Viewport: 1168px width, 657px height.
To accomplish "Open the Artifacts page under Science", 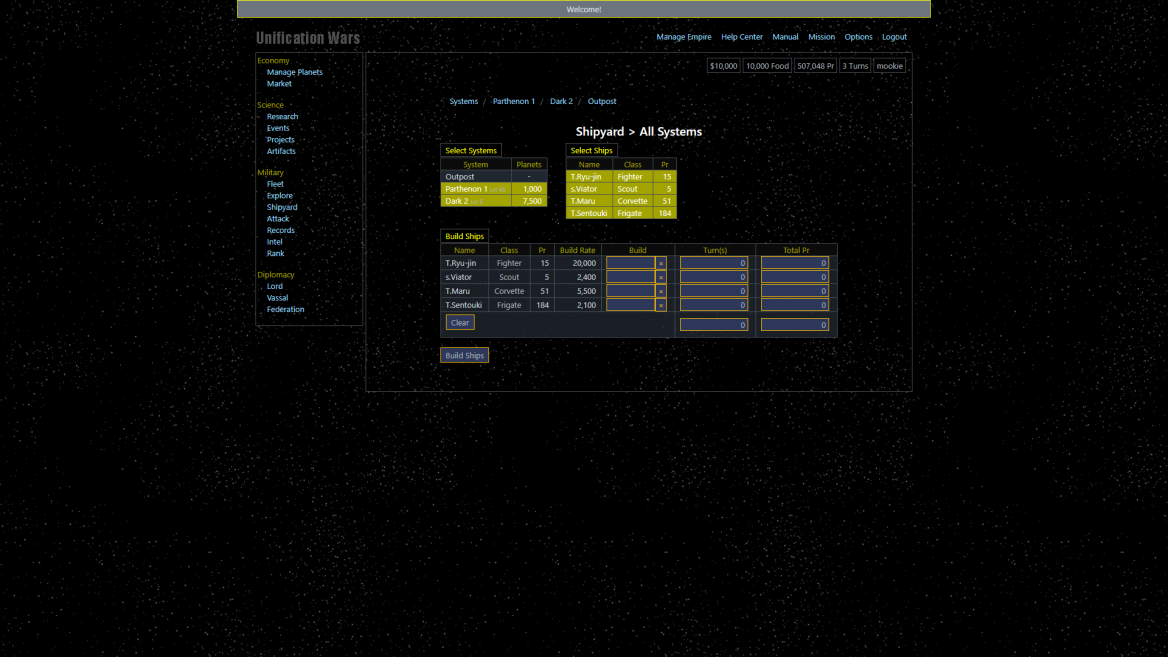I will pyautogui.click(x=281, y=151).
